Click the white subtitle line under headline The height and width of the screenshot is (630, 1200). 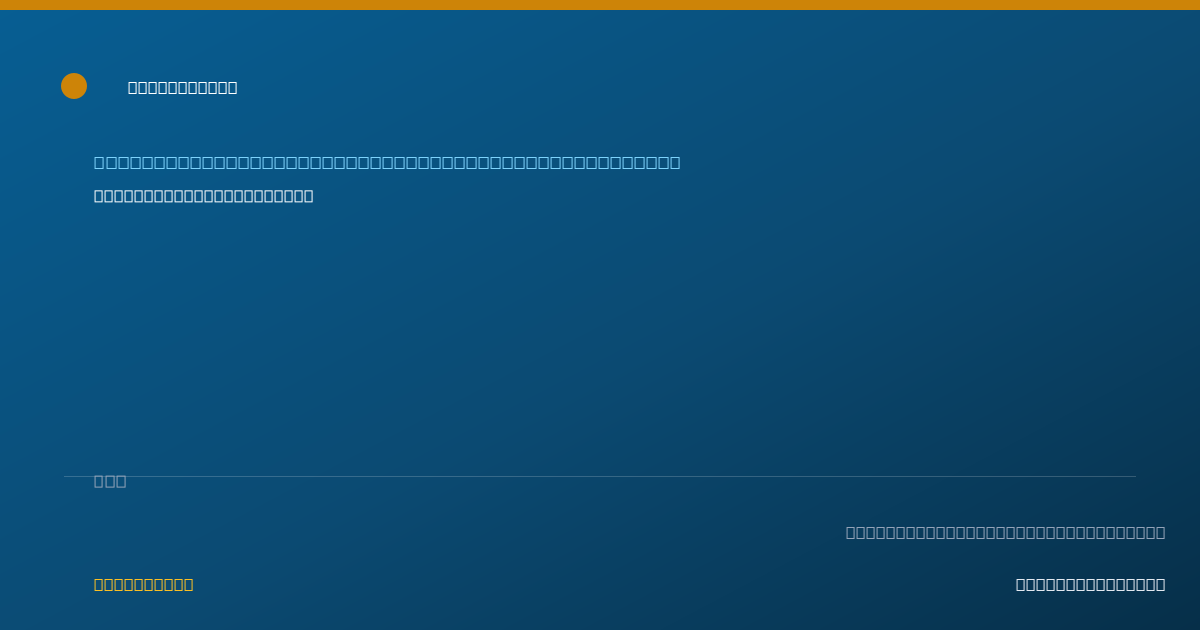[204, 196]
